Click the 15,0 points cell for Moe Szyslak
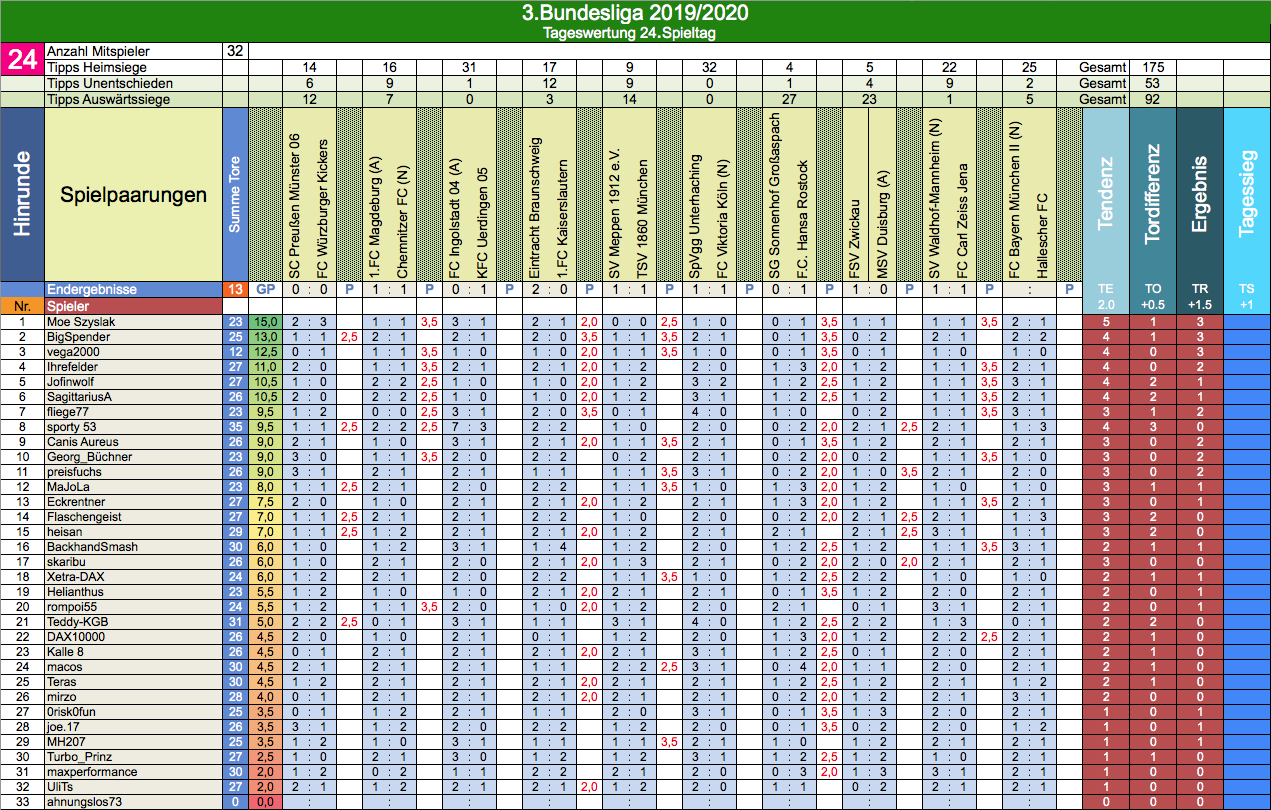This screenshot has height=810, width=1271. click(x=266, y=322)
